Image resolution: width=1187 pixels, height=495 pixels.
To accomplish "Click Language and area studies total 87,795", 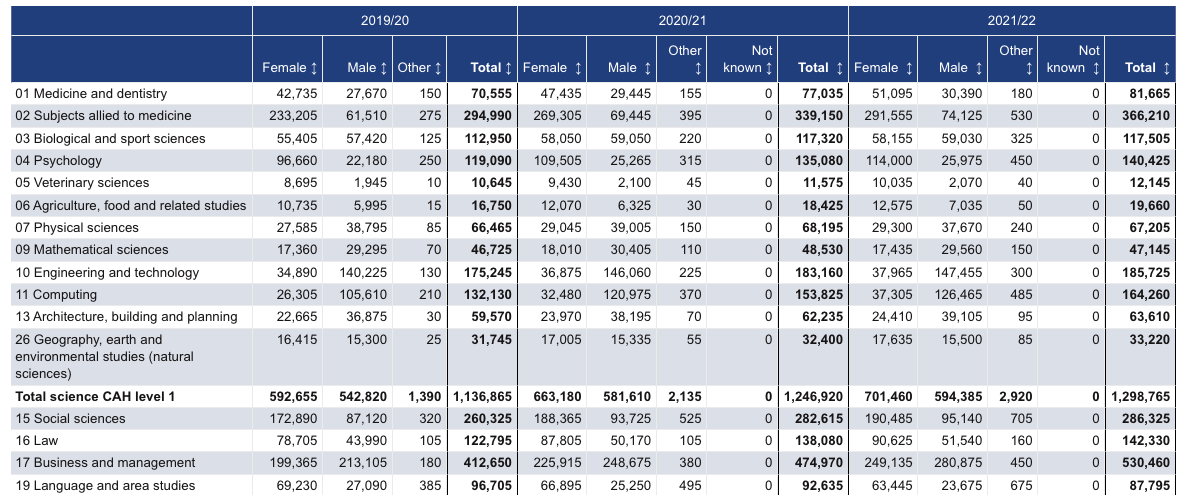I will tap(1150, 485).
